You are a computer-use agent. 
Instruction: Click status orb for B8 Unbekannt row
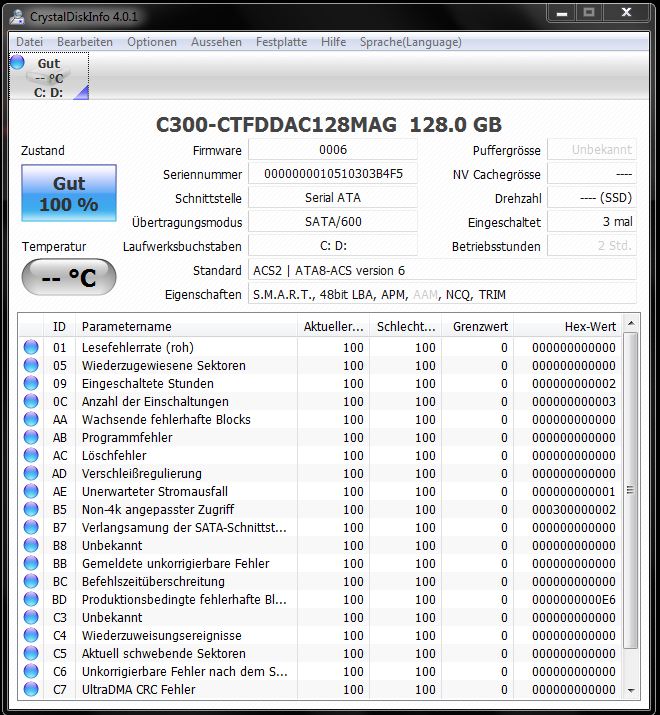click(31, 545)
